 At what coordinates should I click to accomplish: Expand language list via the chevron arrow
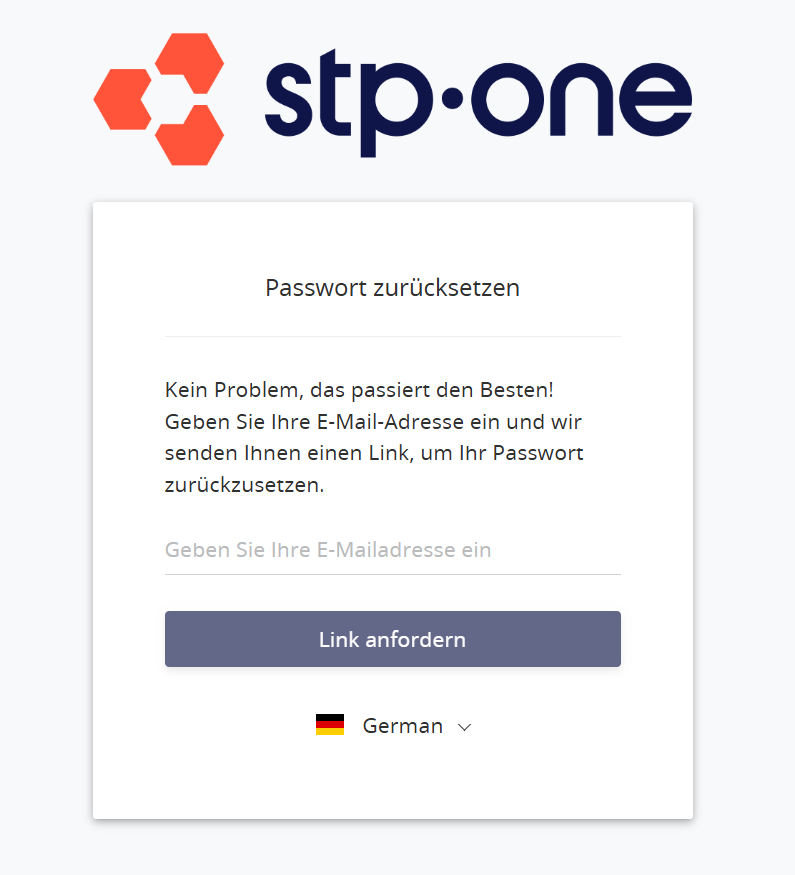click(464, 727)
